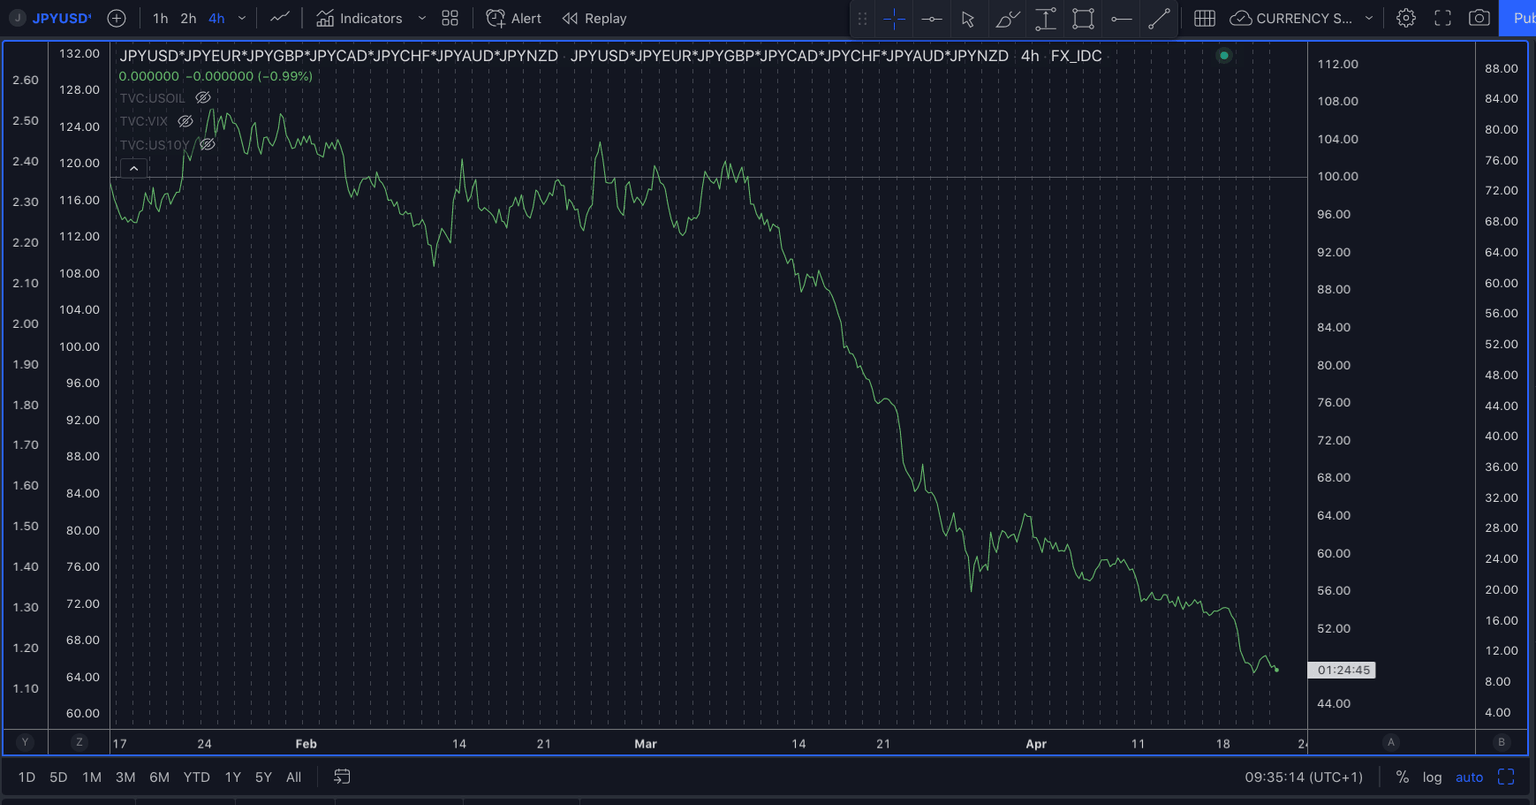Image resolution: width=1536 pixels, height=805 pixels.
Task: Collapse the indicator legend with chevron
Action: click(x=134, y=169)
